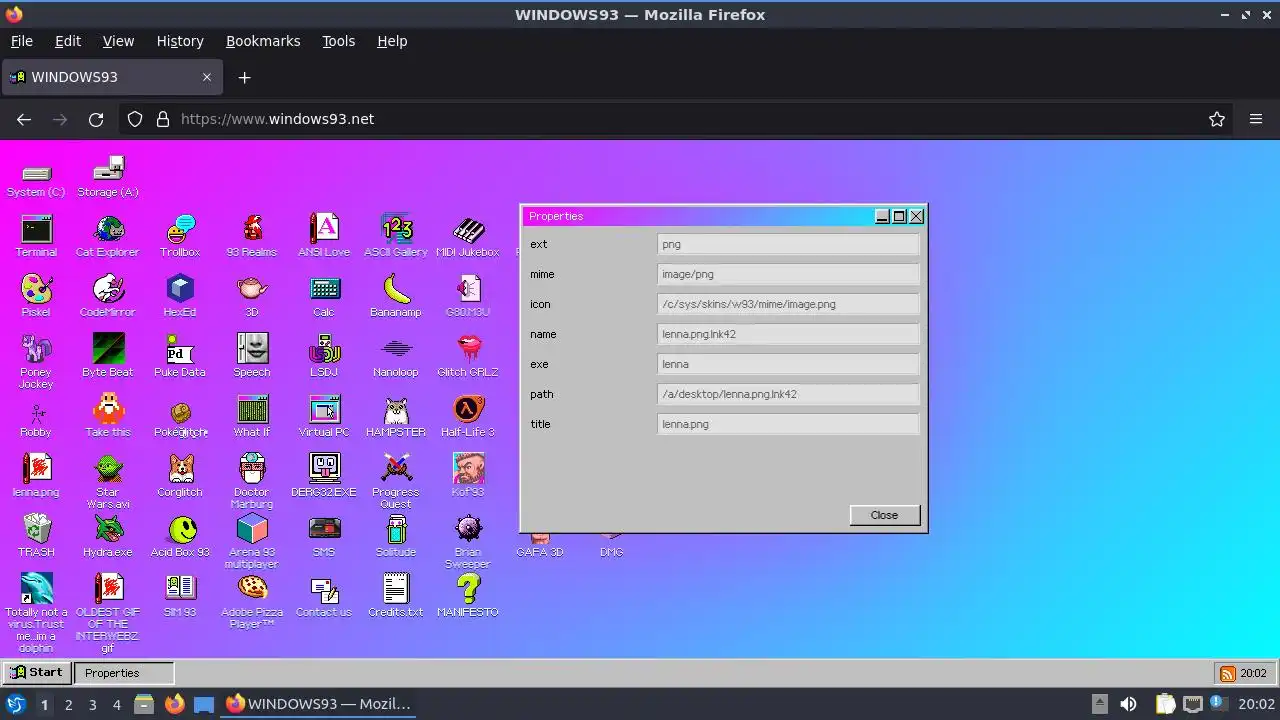Open the Terminal desktop icon
The width and height of the screenshot is (1280, 720).
tap(36, 237)
